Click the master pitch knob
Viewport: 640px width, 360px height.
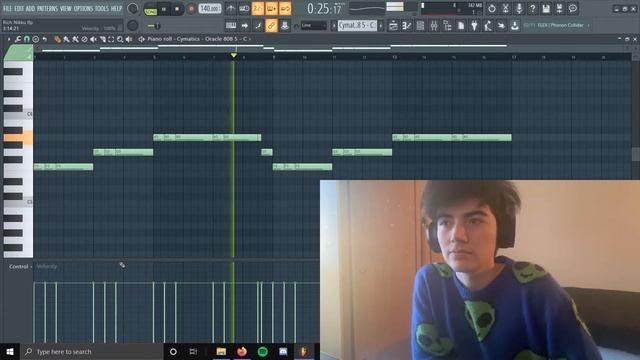[x=133, y=26]
